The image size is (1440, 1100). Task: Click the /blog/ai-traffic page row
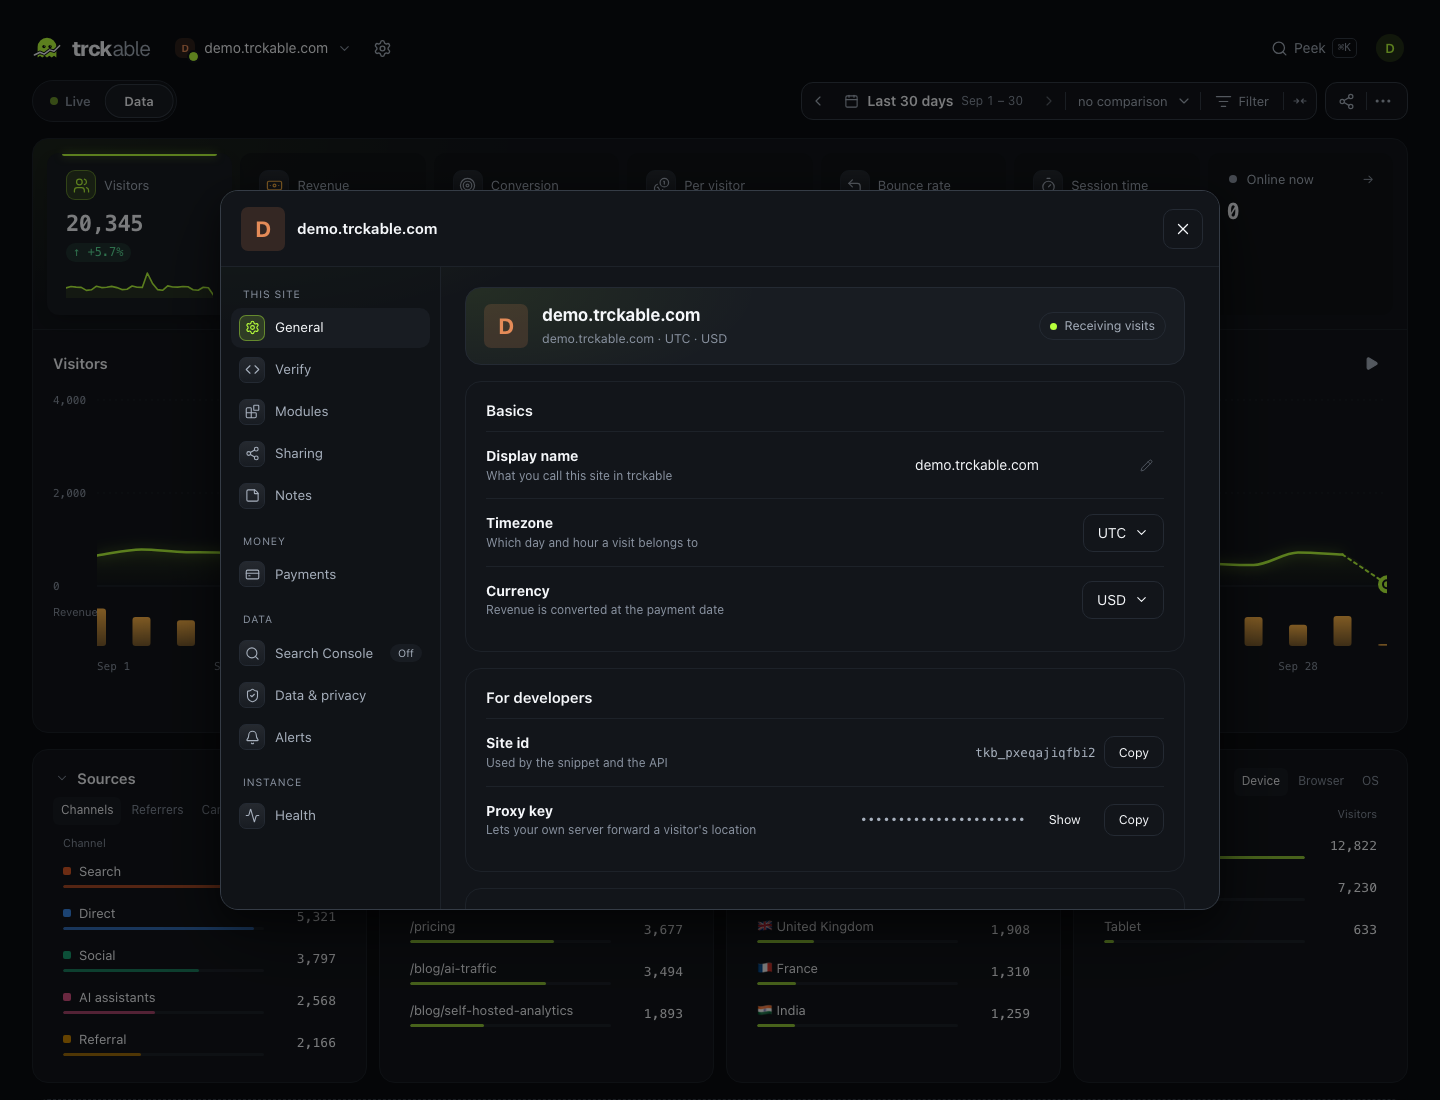tap(547, 971)
